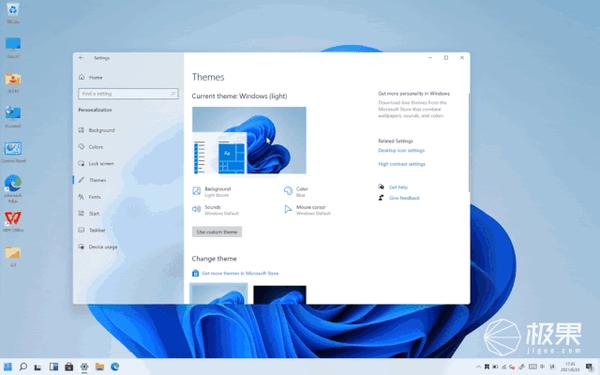600x375 pixels.
Task: Launch Edge from the taskbar
Action: [115, 367]
